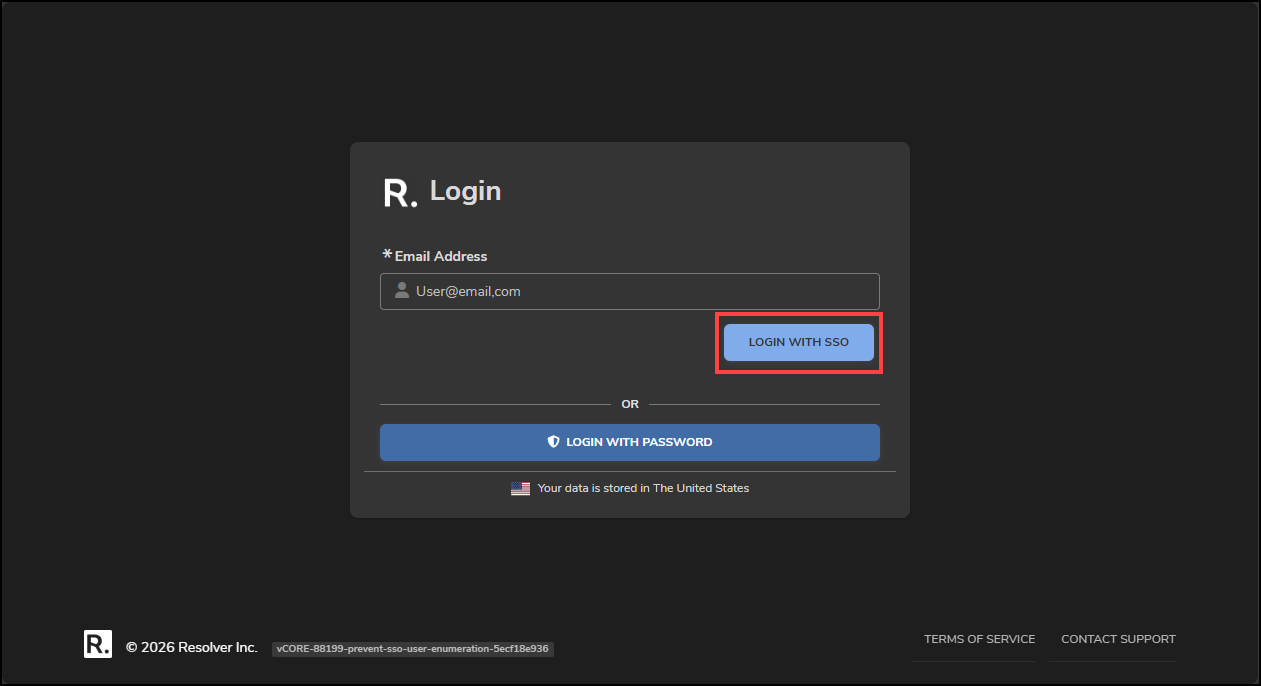Click the United States flag icon

pyautogui.click(x=520, y=489)
